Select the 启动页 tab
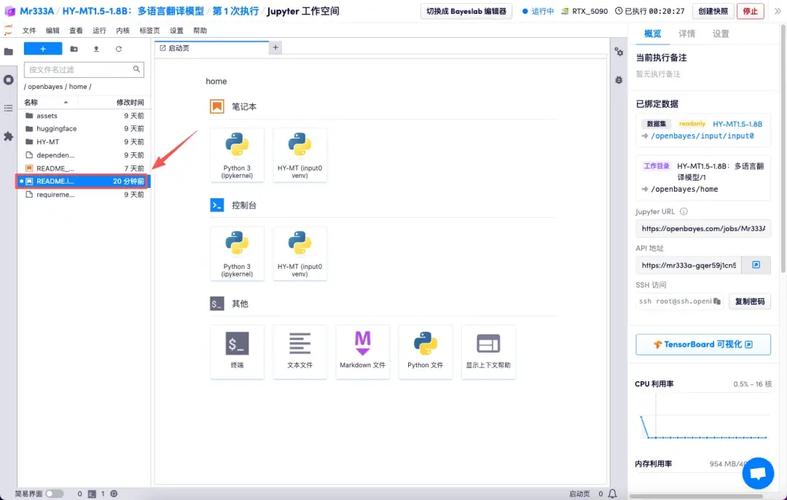This screenshot has height=500, width=787. pos(211,48)
